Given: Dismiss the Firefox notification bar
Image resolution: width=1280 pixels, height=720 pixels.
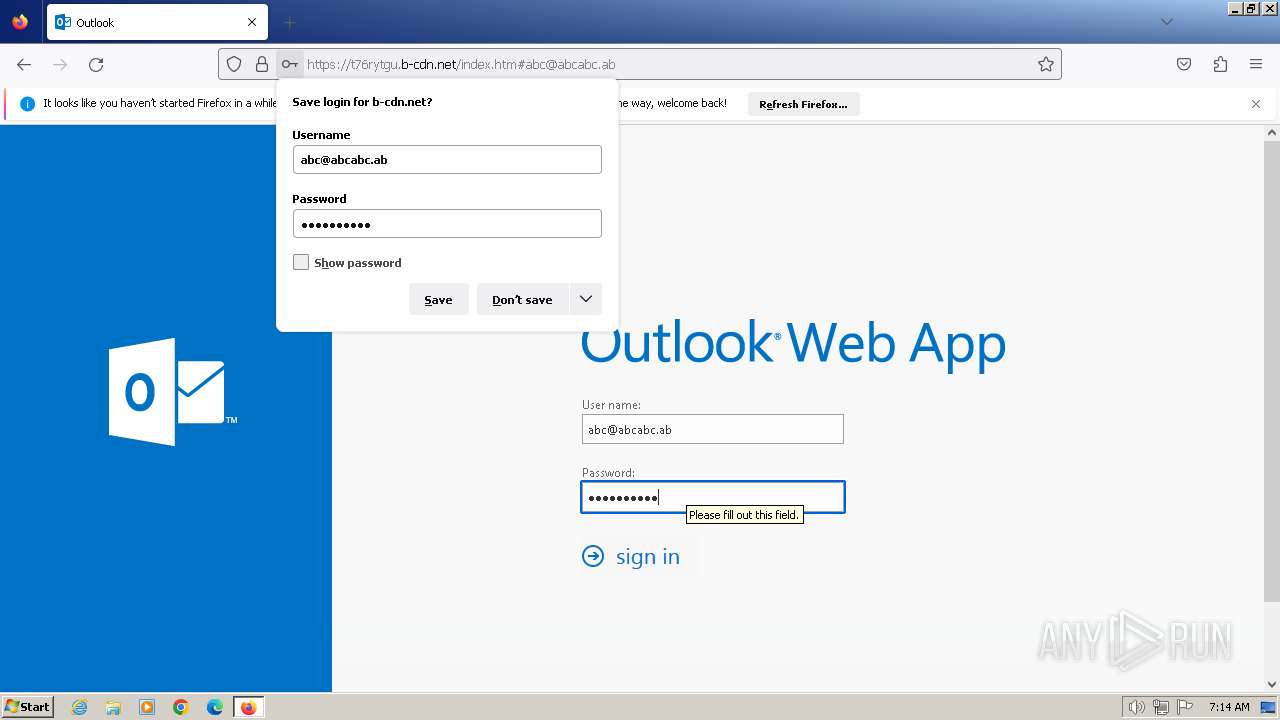Looking at the screenshot, I should click(1256, 103).
